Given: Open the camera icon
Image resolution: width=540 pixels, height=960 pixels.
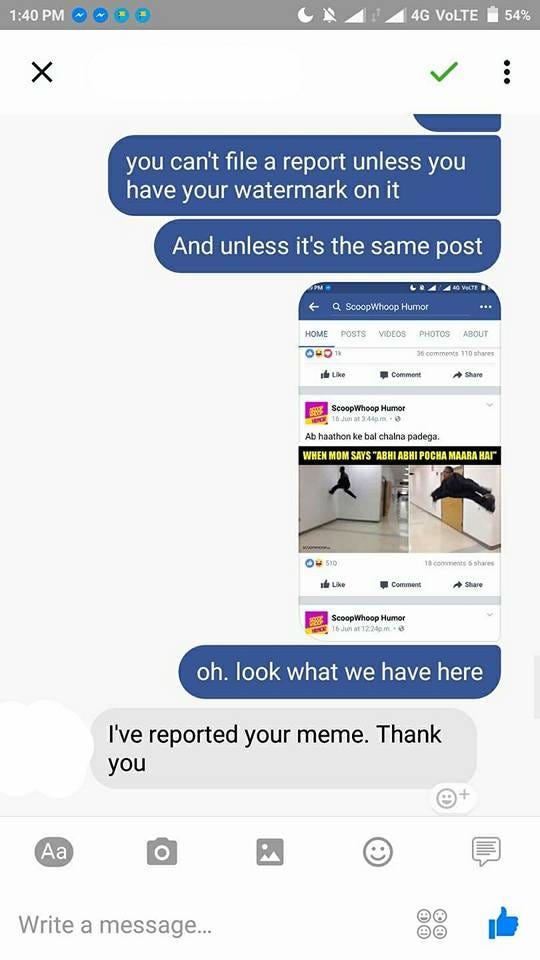Looking at the screenshot, I should coord(162,852).
